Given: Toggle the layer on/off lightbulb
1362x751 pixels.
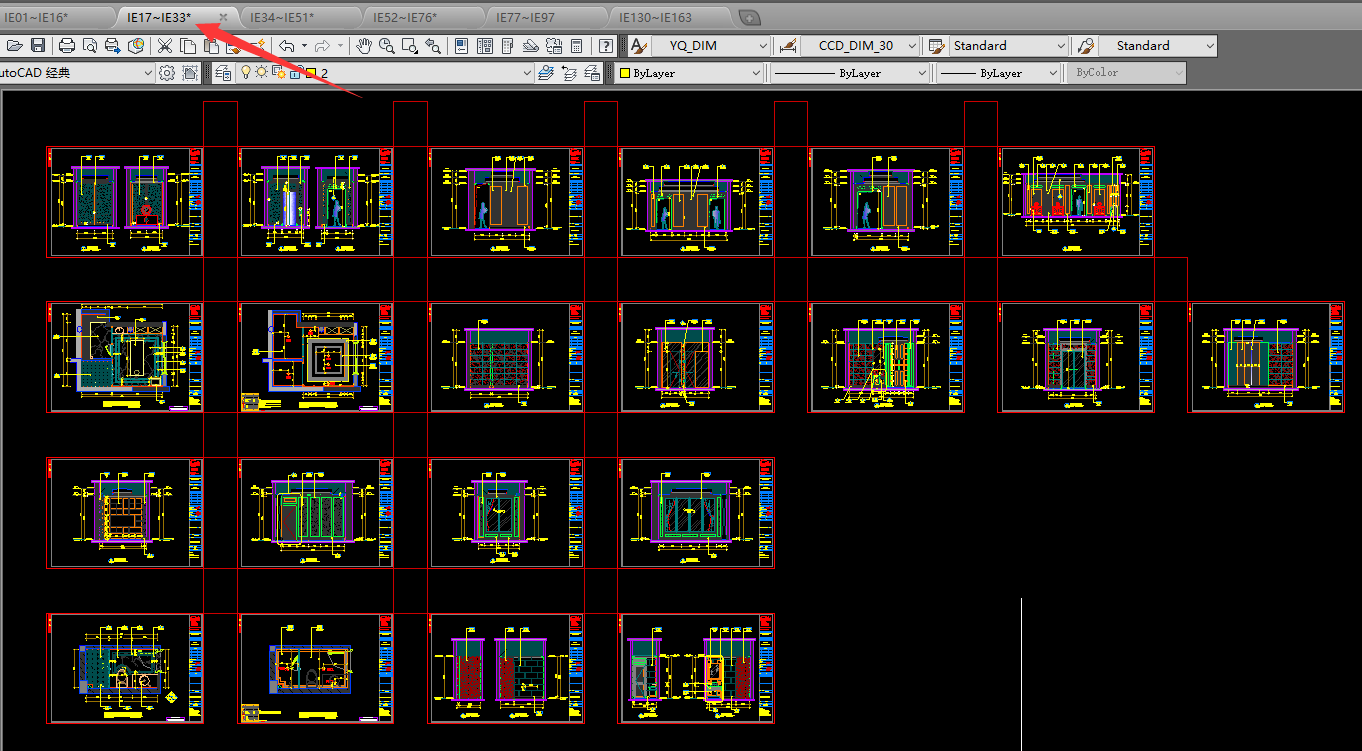Looking at the screenshot, I should [245, 73].
